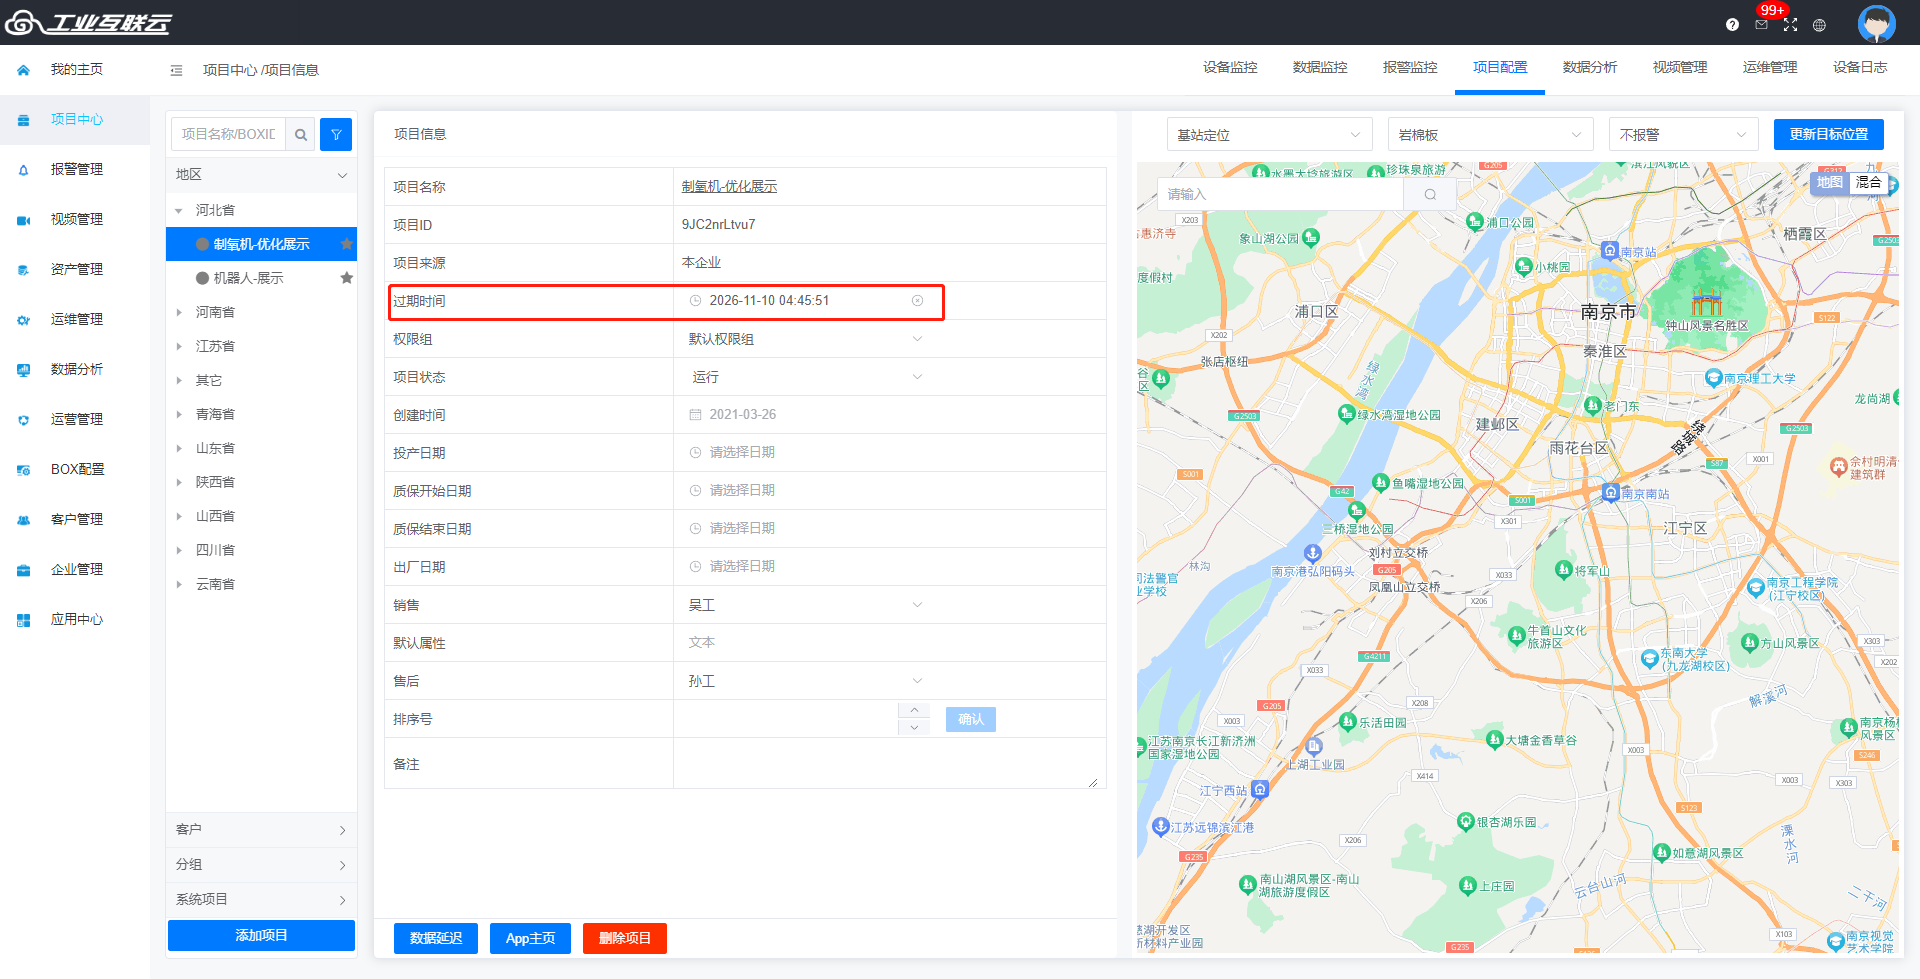Click the globe language icon

1819,25
